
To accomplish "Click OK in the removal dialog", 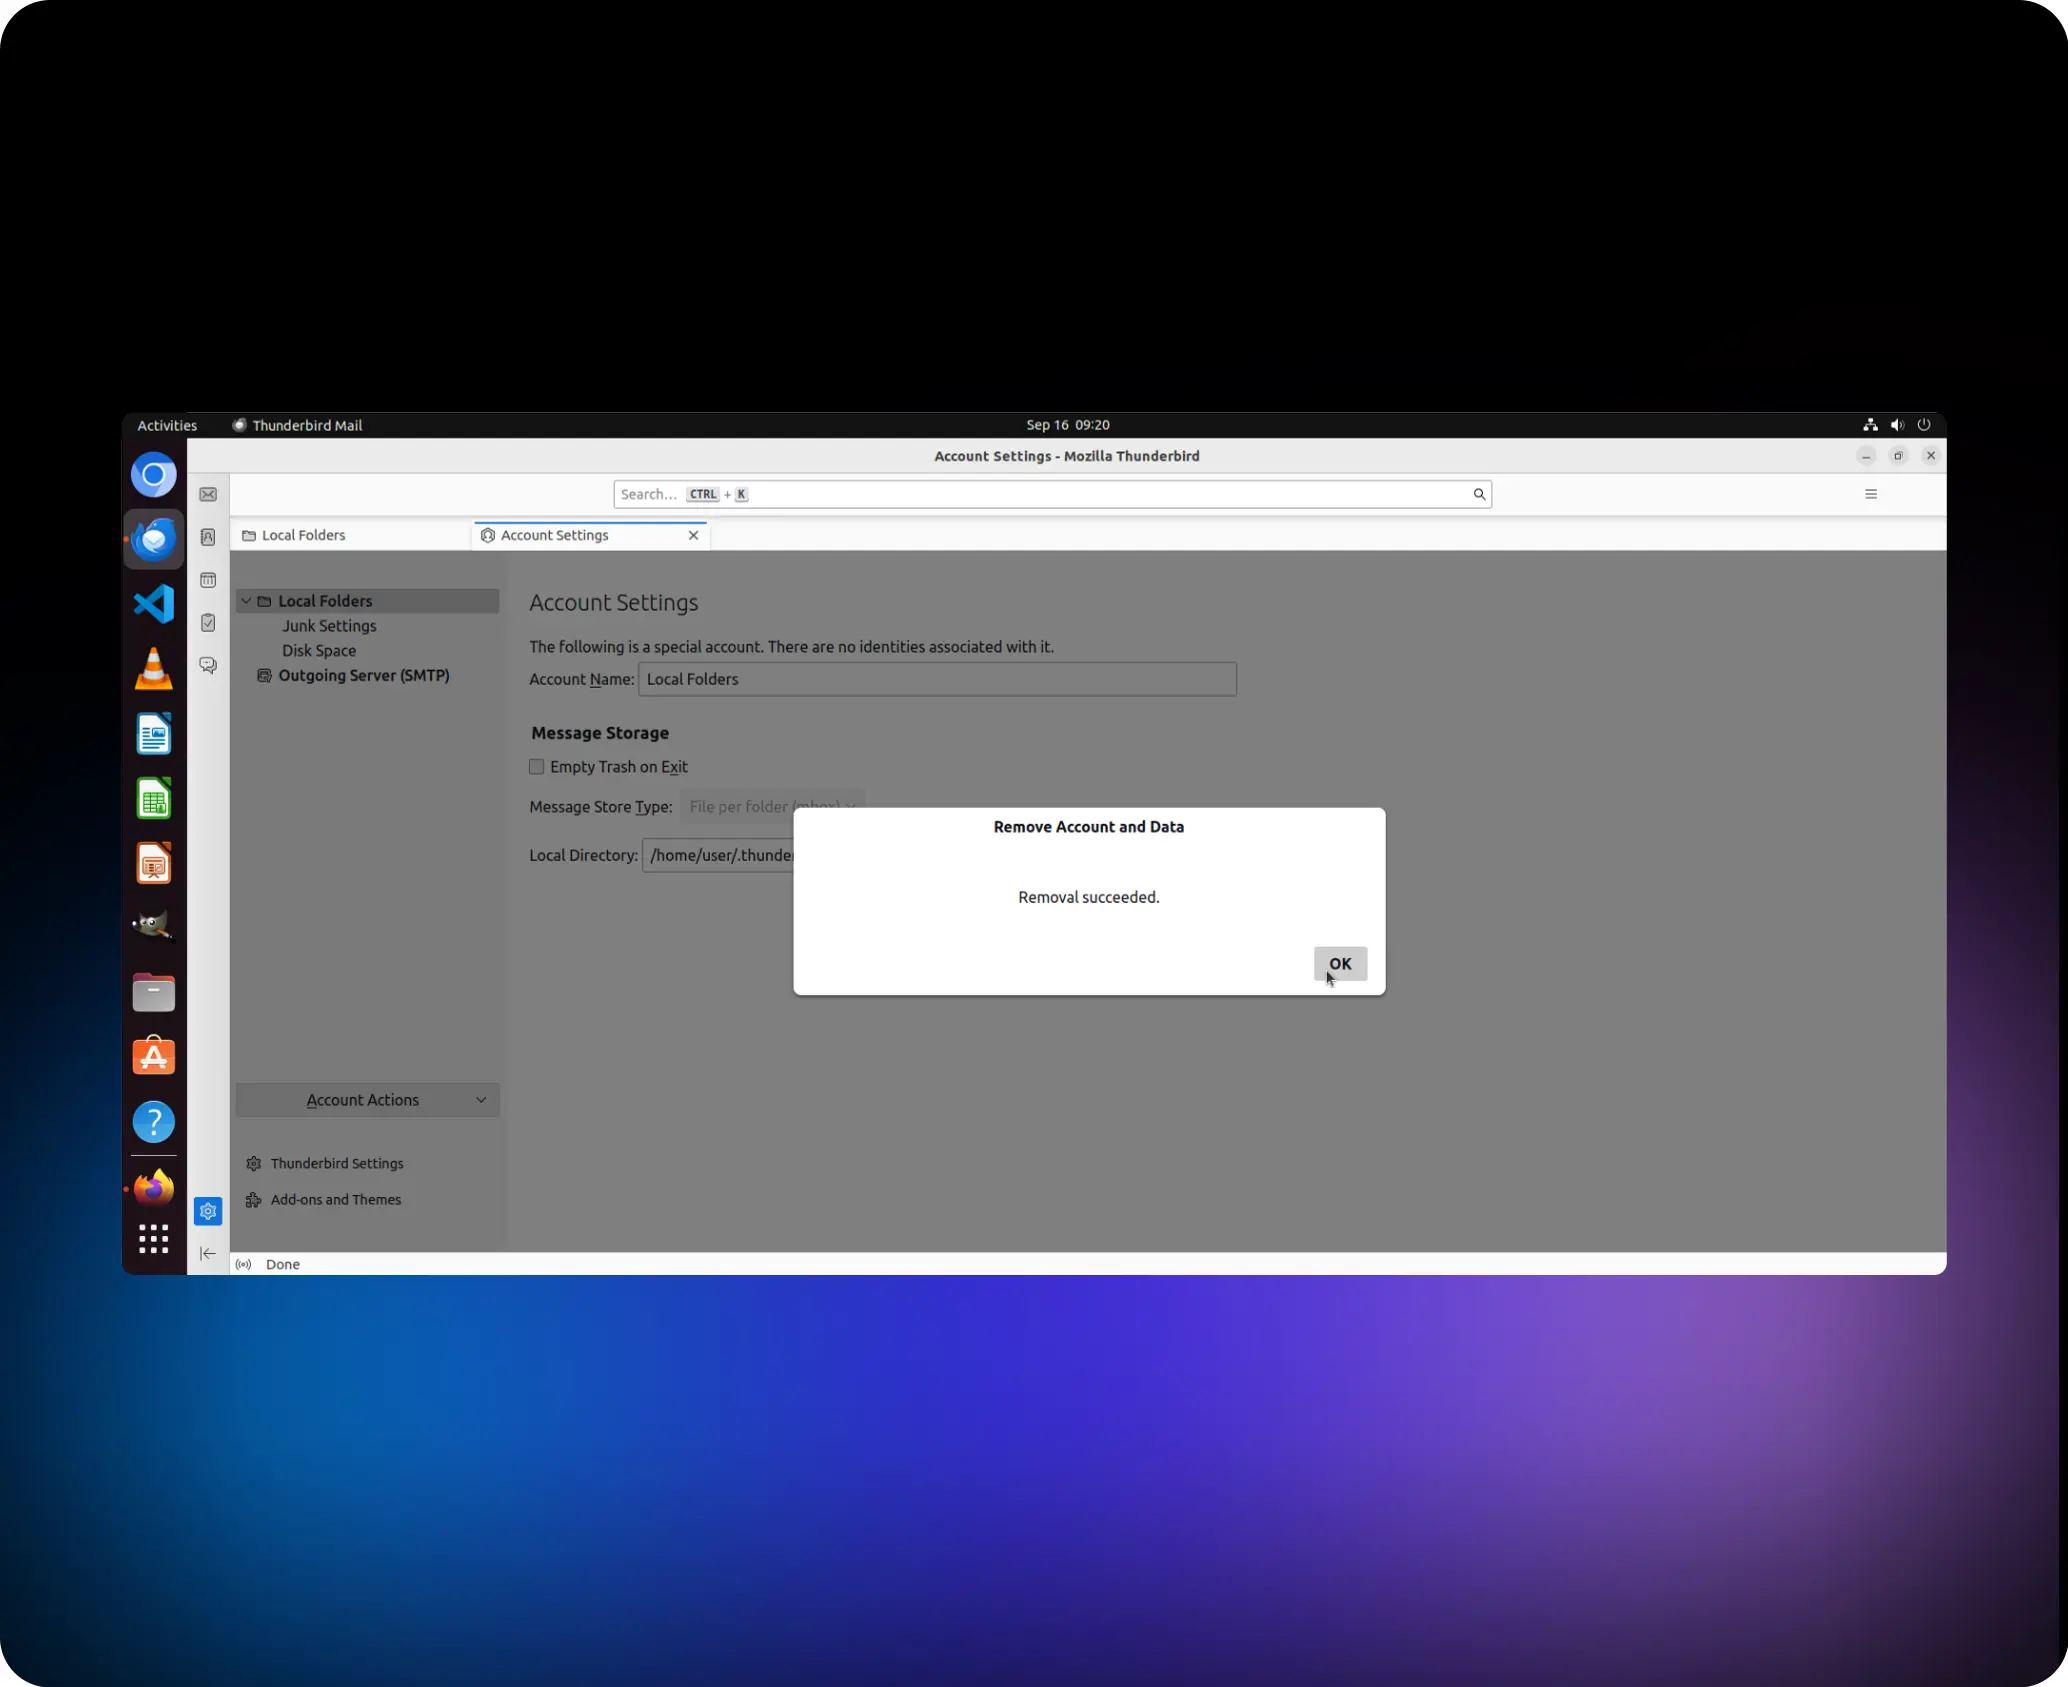I will [1339, 964].
